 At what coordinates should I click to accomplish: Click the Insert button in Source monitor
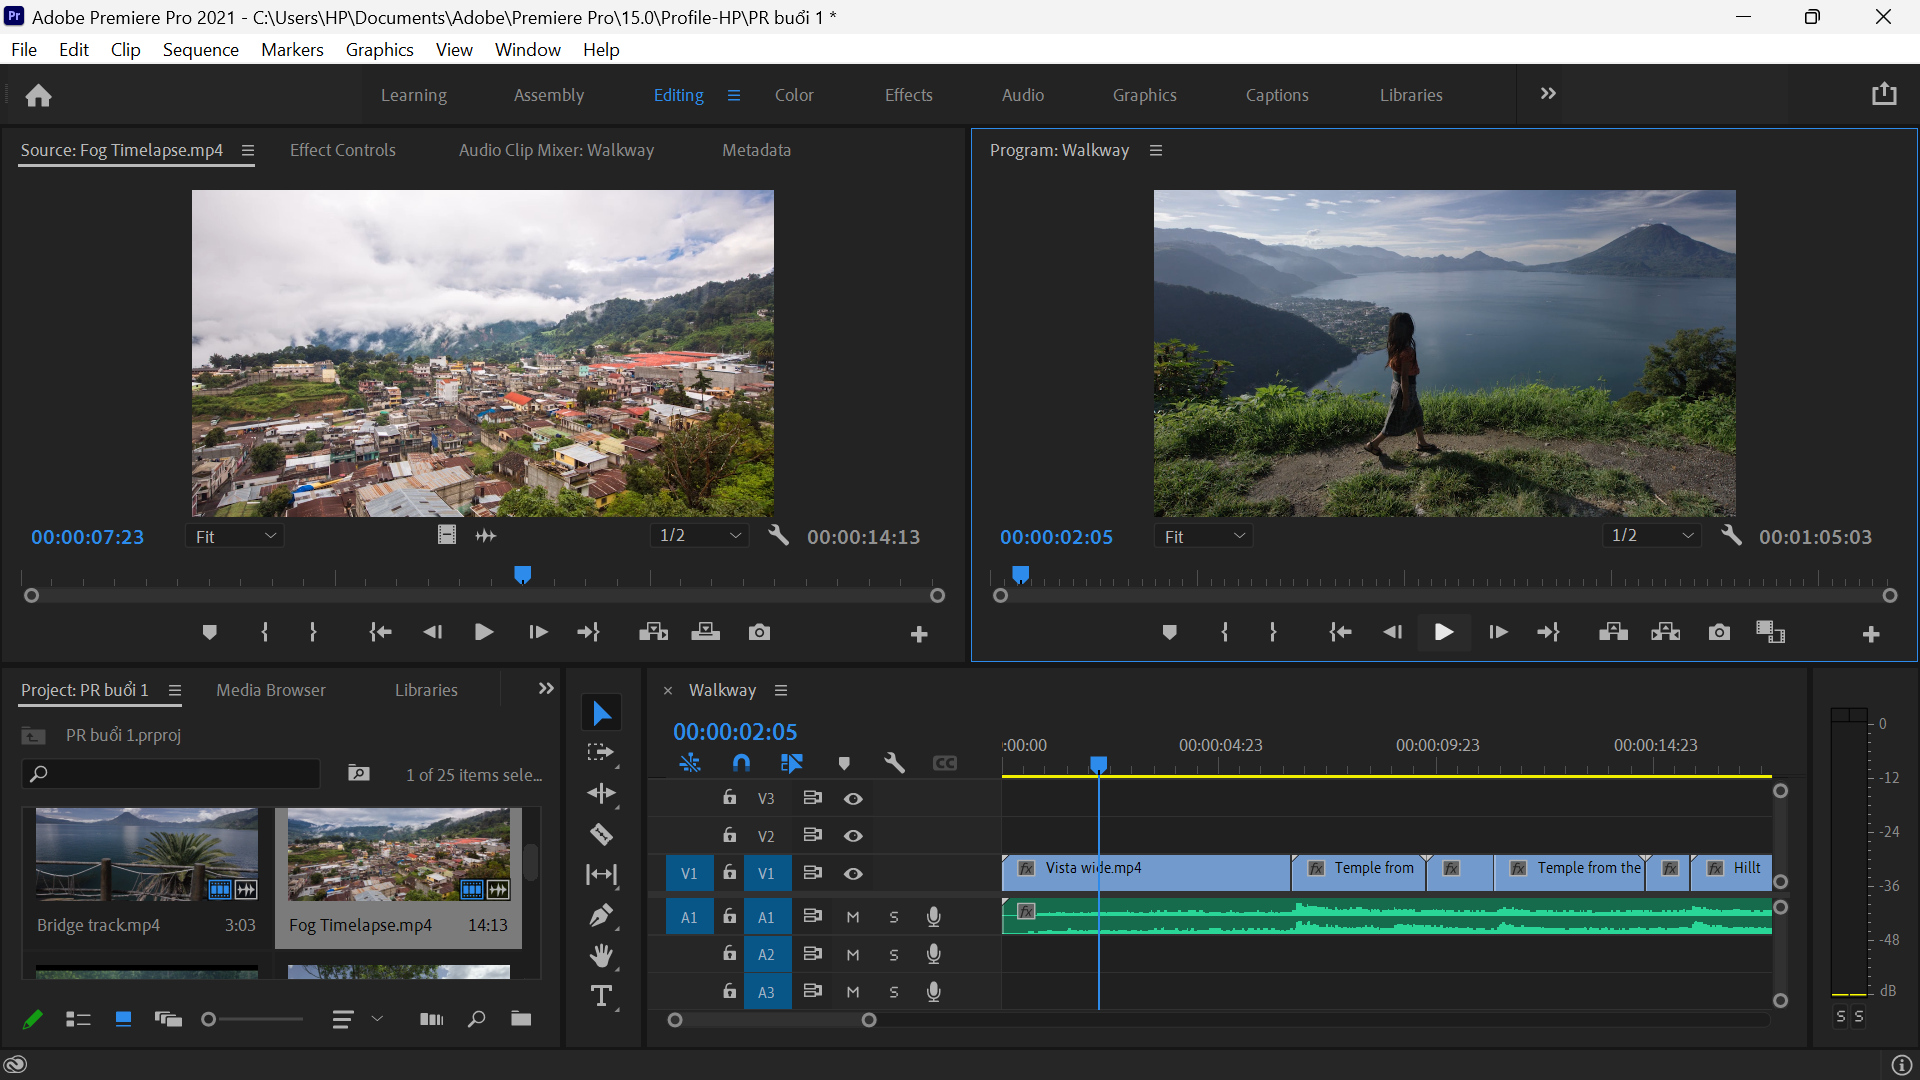pyautogui.click(x=653, y=632)
